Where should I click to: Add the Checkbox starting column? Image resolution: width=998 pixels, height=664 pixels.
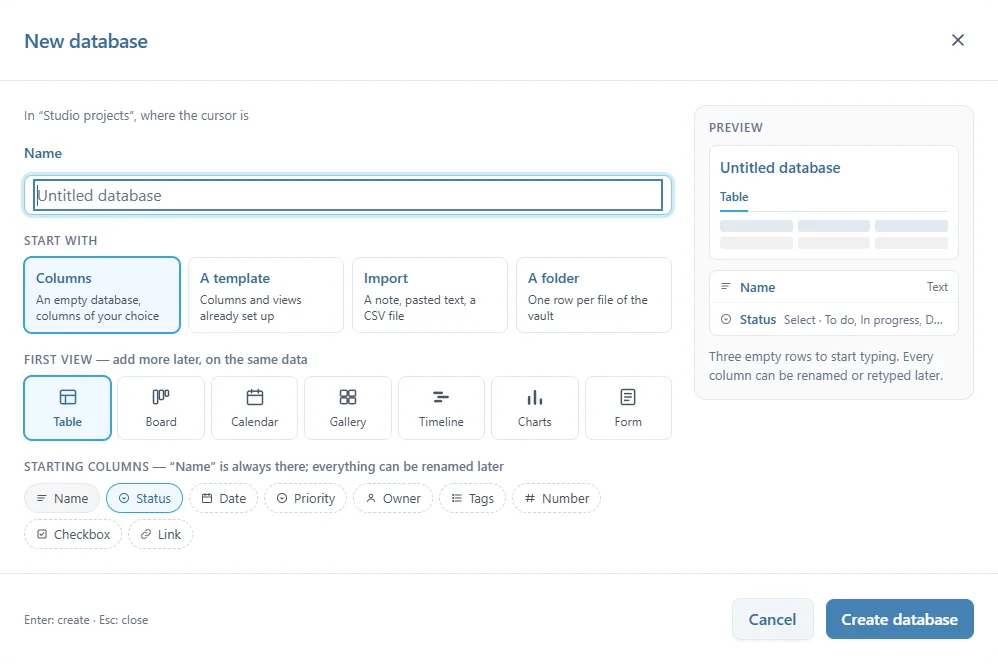click(73, 534)
